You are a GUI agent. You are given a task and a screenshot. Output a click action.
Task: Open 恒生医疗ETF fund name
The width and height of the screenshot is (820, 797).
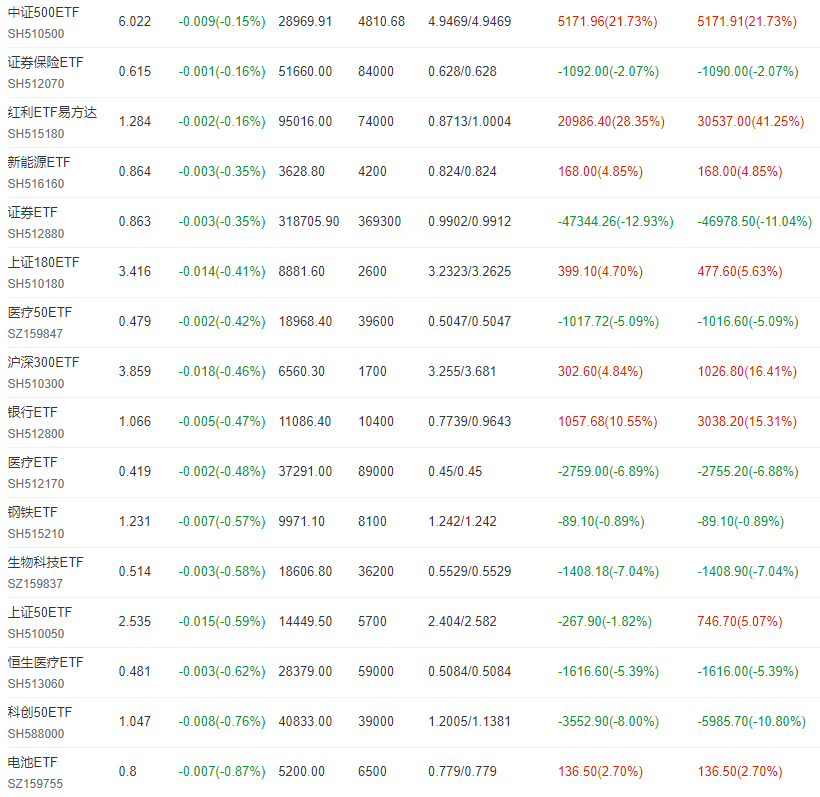(45, 663)
